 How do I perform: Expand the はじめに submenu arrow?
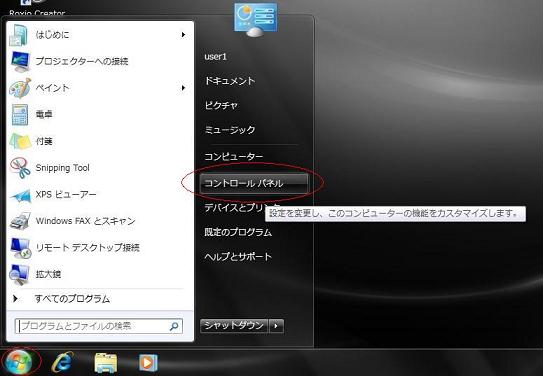pyautogui.click(x=183, y=35)
